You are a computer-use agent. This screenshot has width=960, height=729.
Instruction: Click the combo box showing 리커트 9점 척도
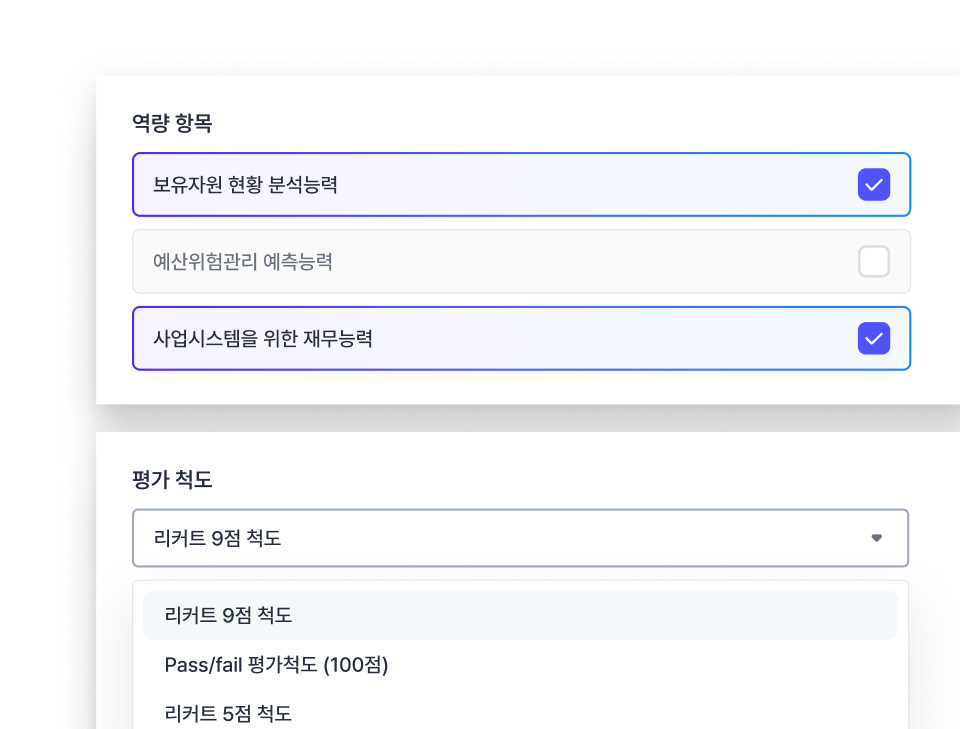[x=520, y=538]
